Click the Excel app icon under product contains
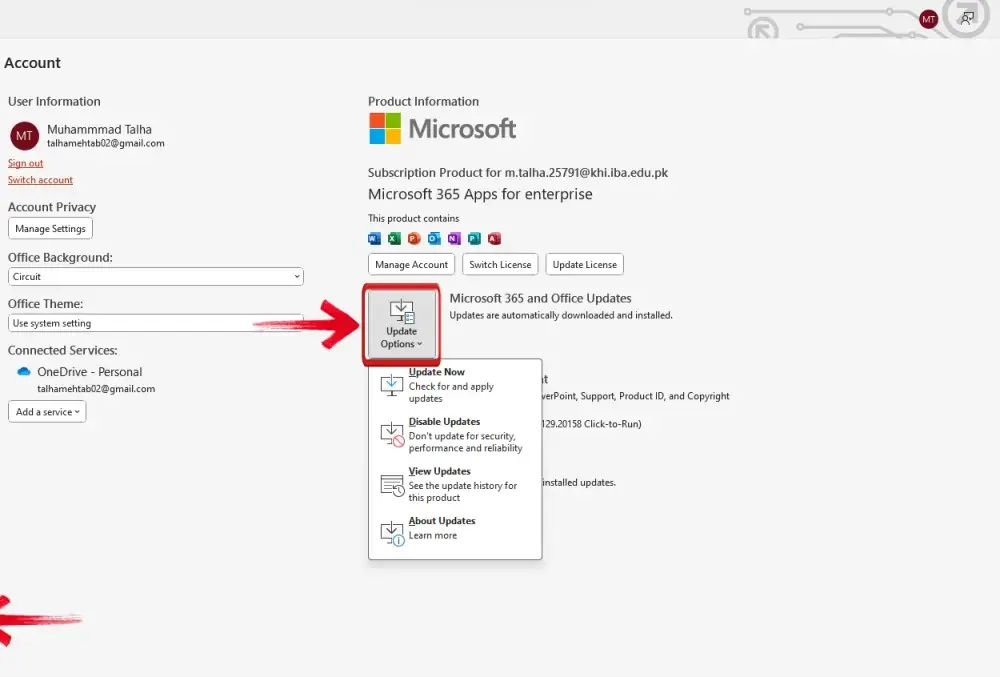 (x=394, y=238)
